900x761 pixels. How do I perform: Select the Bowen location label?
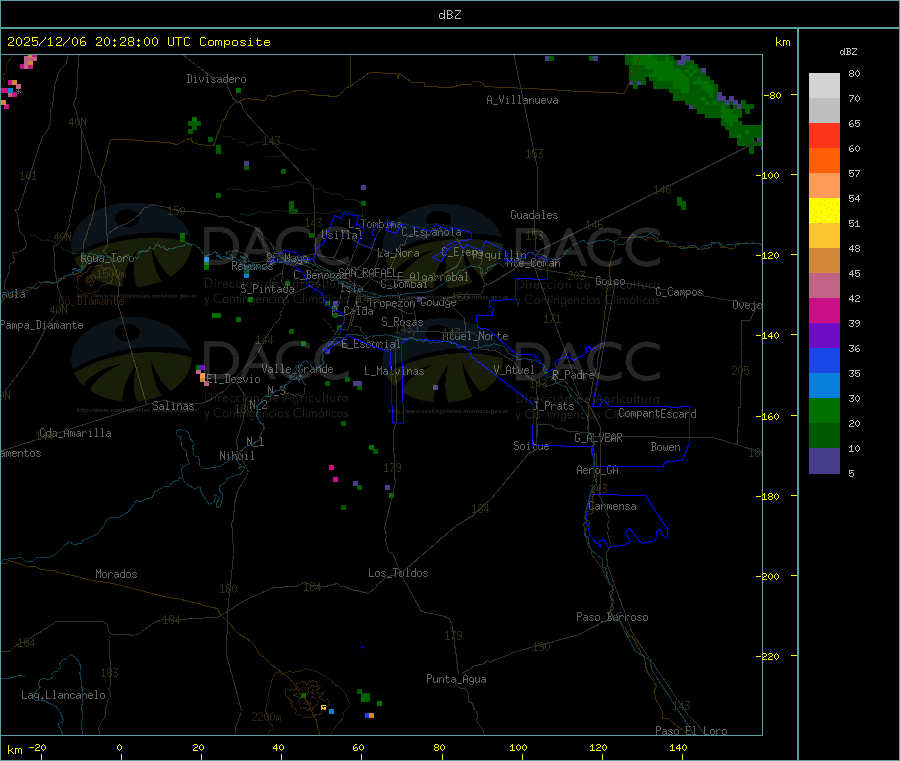665,447
